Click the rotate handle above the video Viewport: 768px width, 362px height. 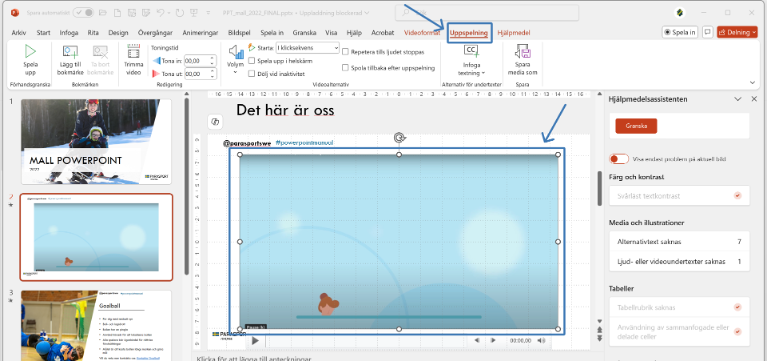(x=399, y=138)
